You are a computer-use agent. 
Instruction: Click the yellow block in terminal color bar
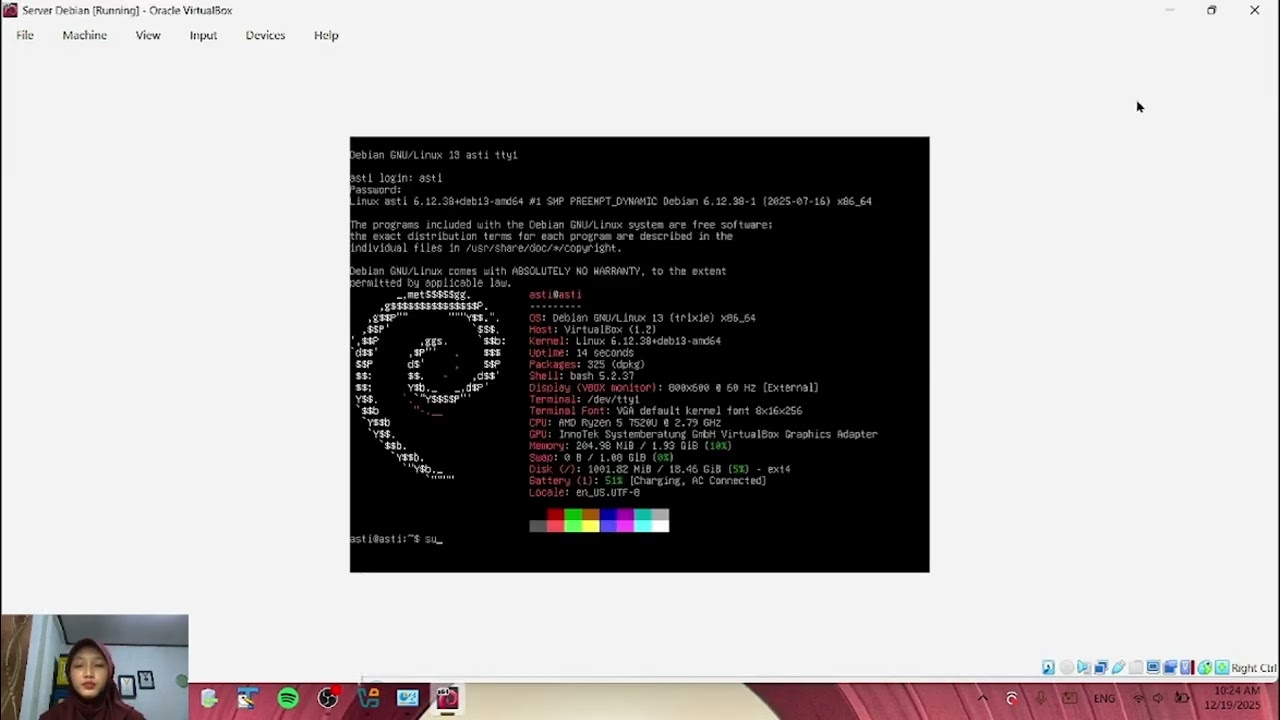(x=590, y=526)
